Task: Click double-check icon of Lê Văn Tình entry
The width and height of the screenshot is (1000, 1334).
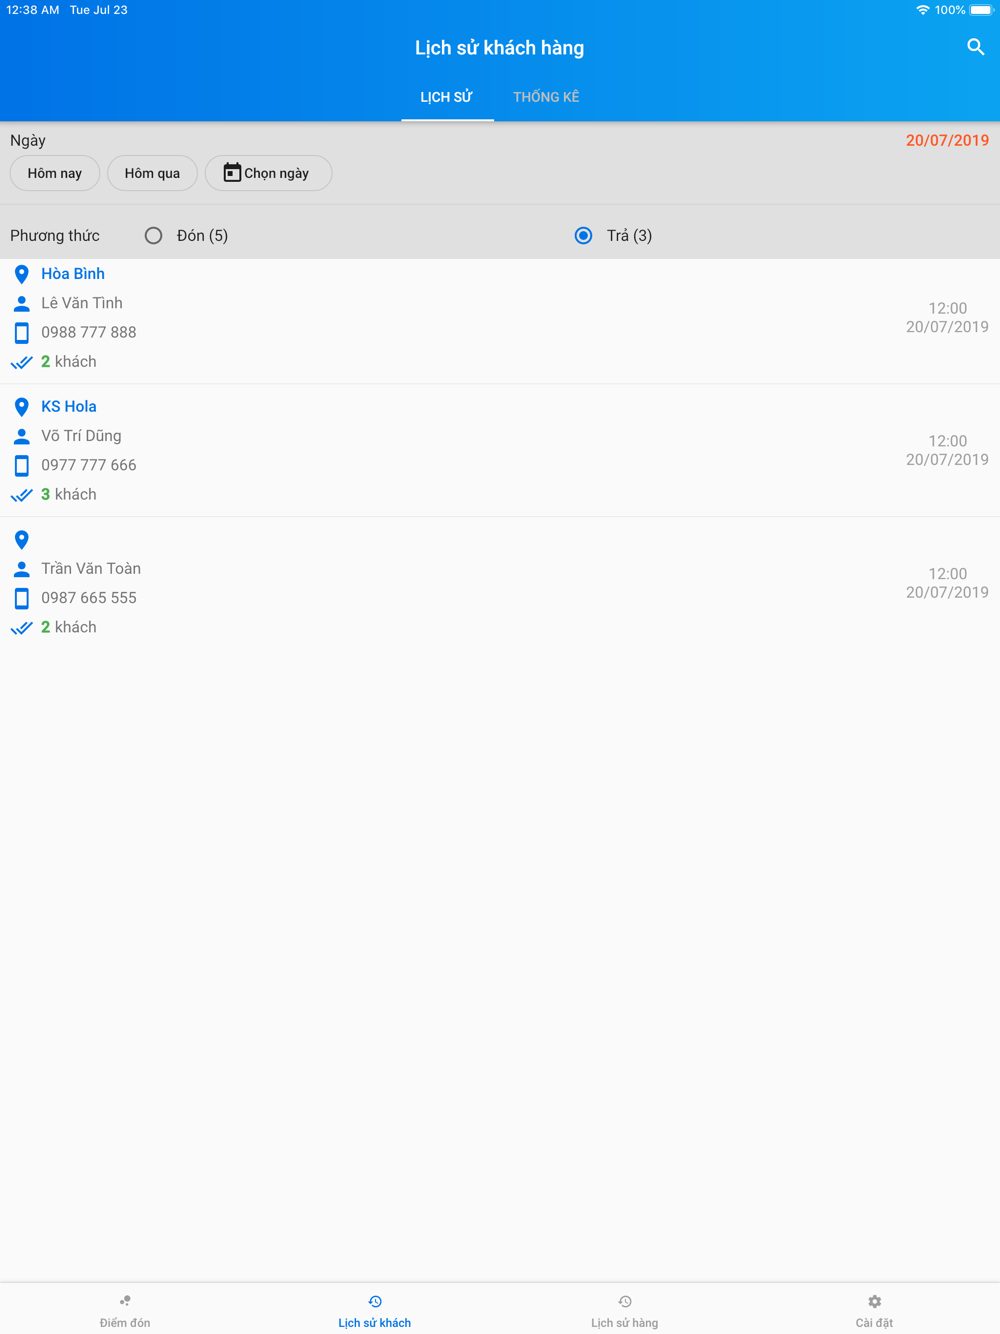Action: pos(22,362)
